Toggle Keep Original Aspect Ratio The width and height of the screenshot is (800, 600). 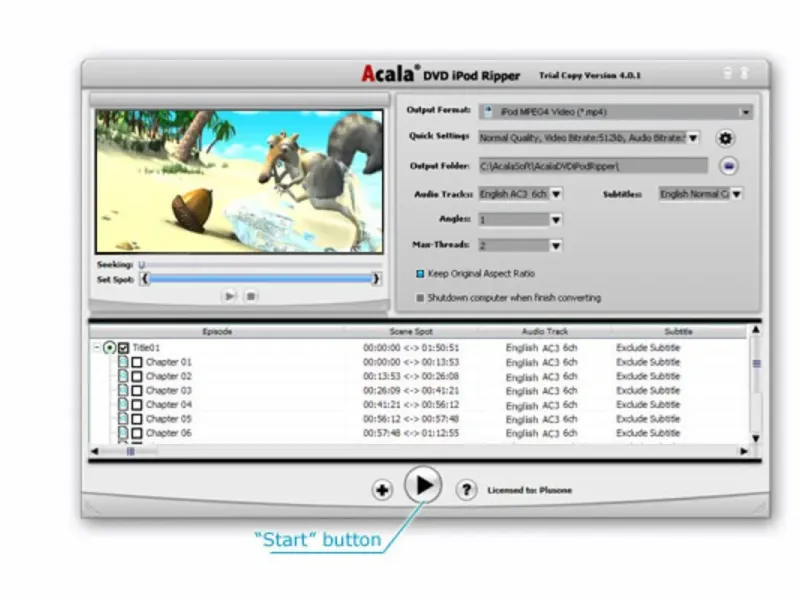[x=420, y=274]
